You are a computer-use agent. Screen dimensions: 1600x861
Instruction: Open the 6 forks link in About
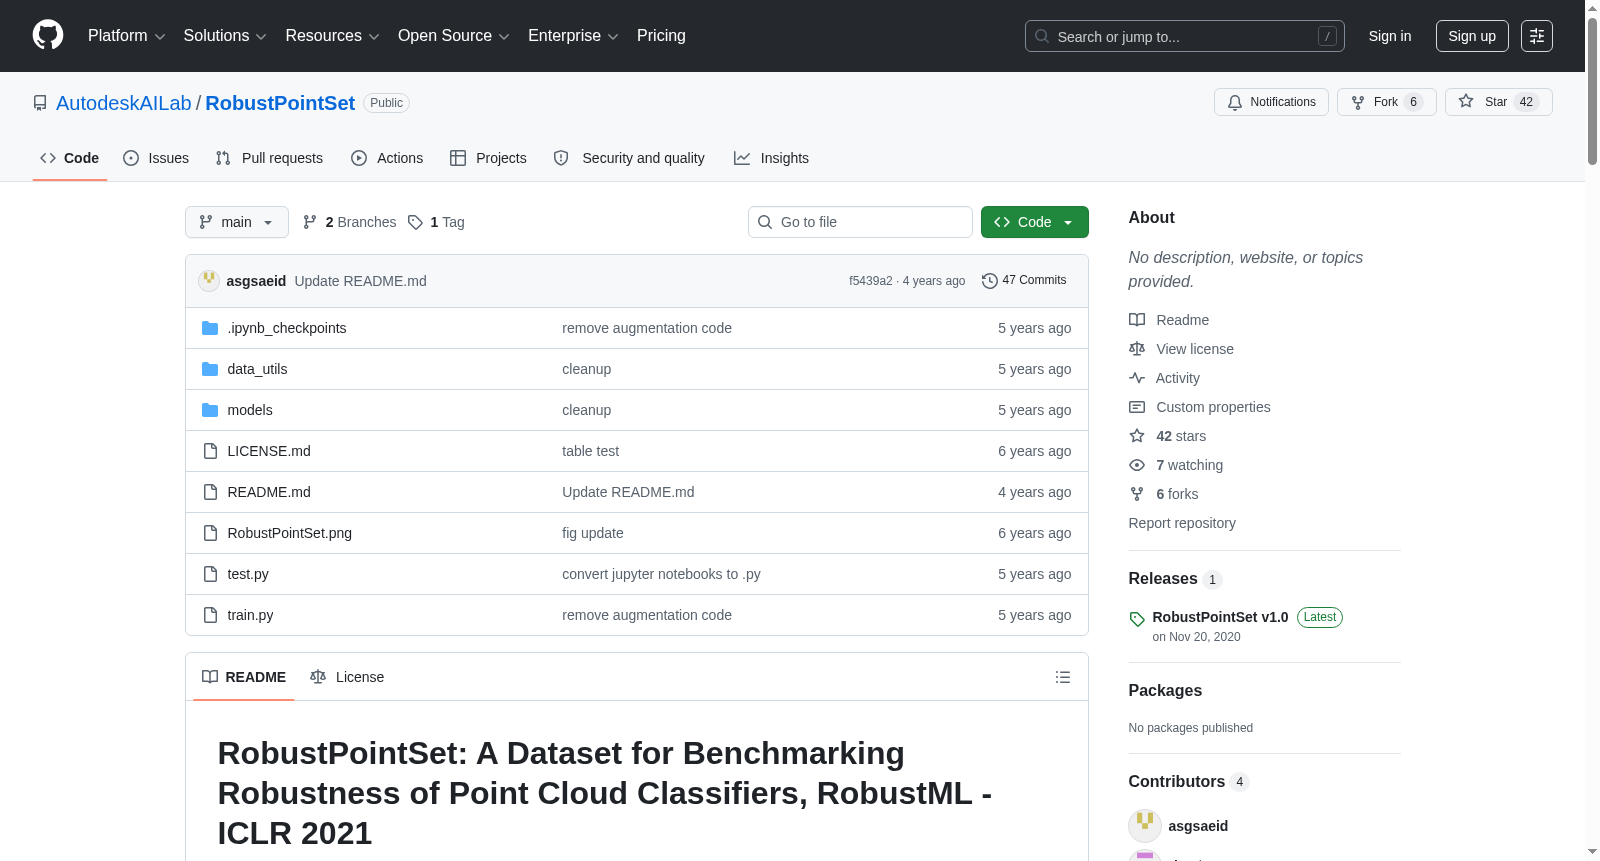(1177, 494)
